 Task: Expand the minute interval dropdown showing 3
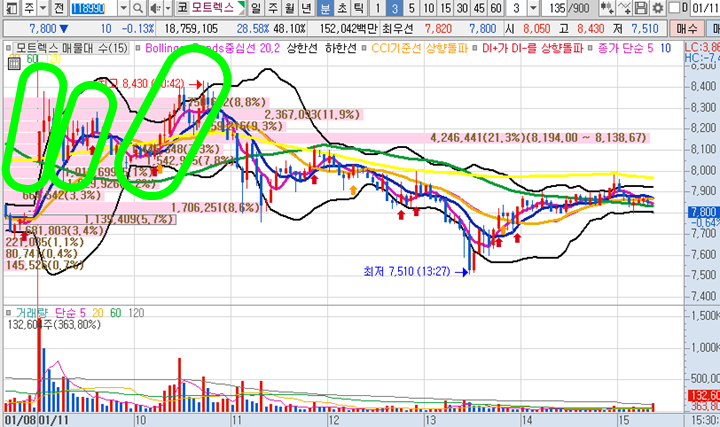point(533,8)
